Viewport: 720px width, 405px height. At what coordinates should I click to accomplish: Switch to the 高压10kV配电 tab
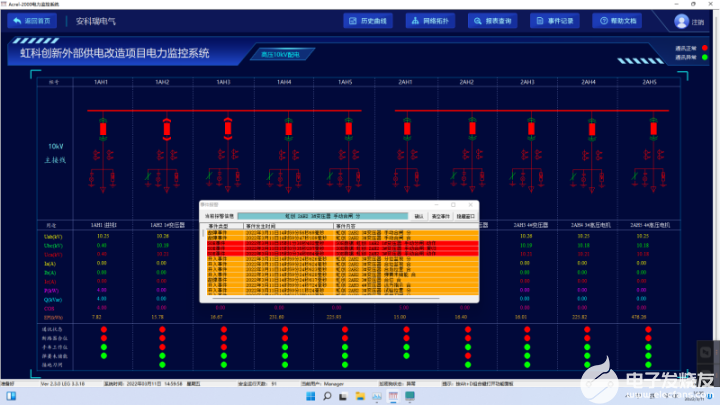[x=281, y=54]
